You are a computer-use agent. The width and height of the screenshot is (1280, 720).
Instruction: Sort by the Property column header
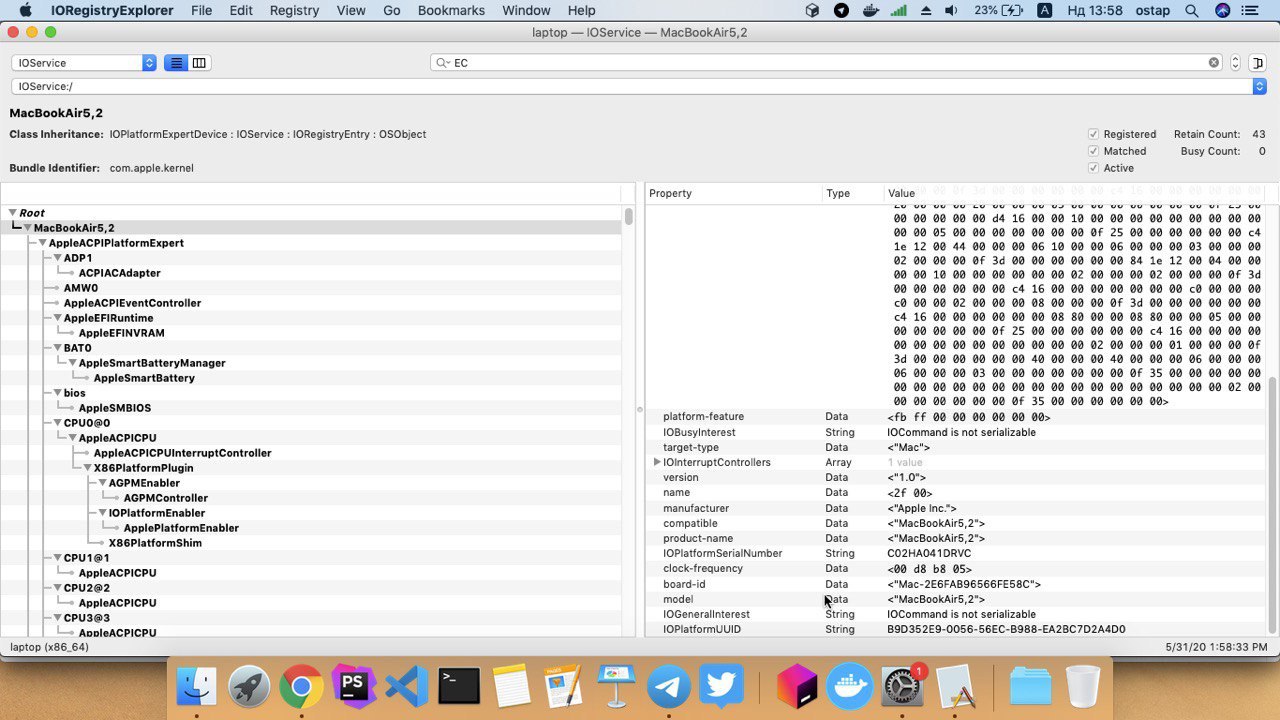(734, 193)
